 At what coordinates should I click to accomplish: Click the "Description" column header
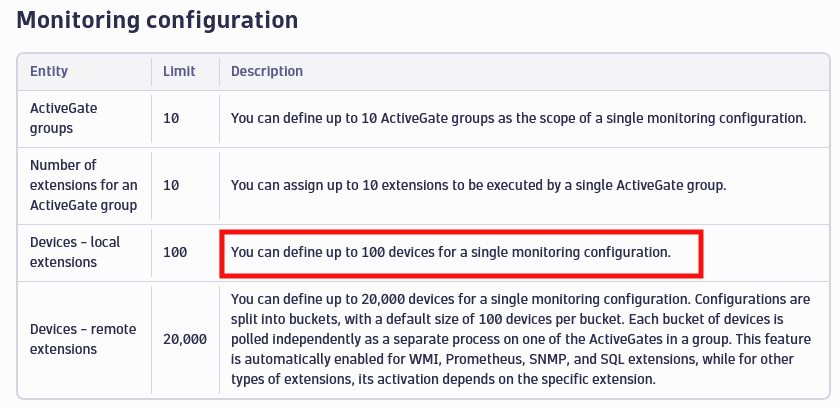(x=267, y=72)
